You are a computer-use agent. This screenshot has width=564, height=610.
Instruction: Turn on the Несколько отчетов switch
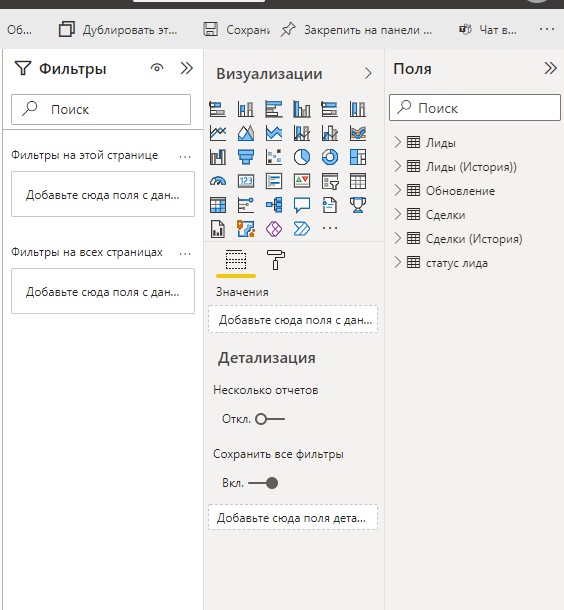point(270,419)
